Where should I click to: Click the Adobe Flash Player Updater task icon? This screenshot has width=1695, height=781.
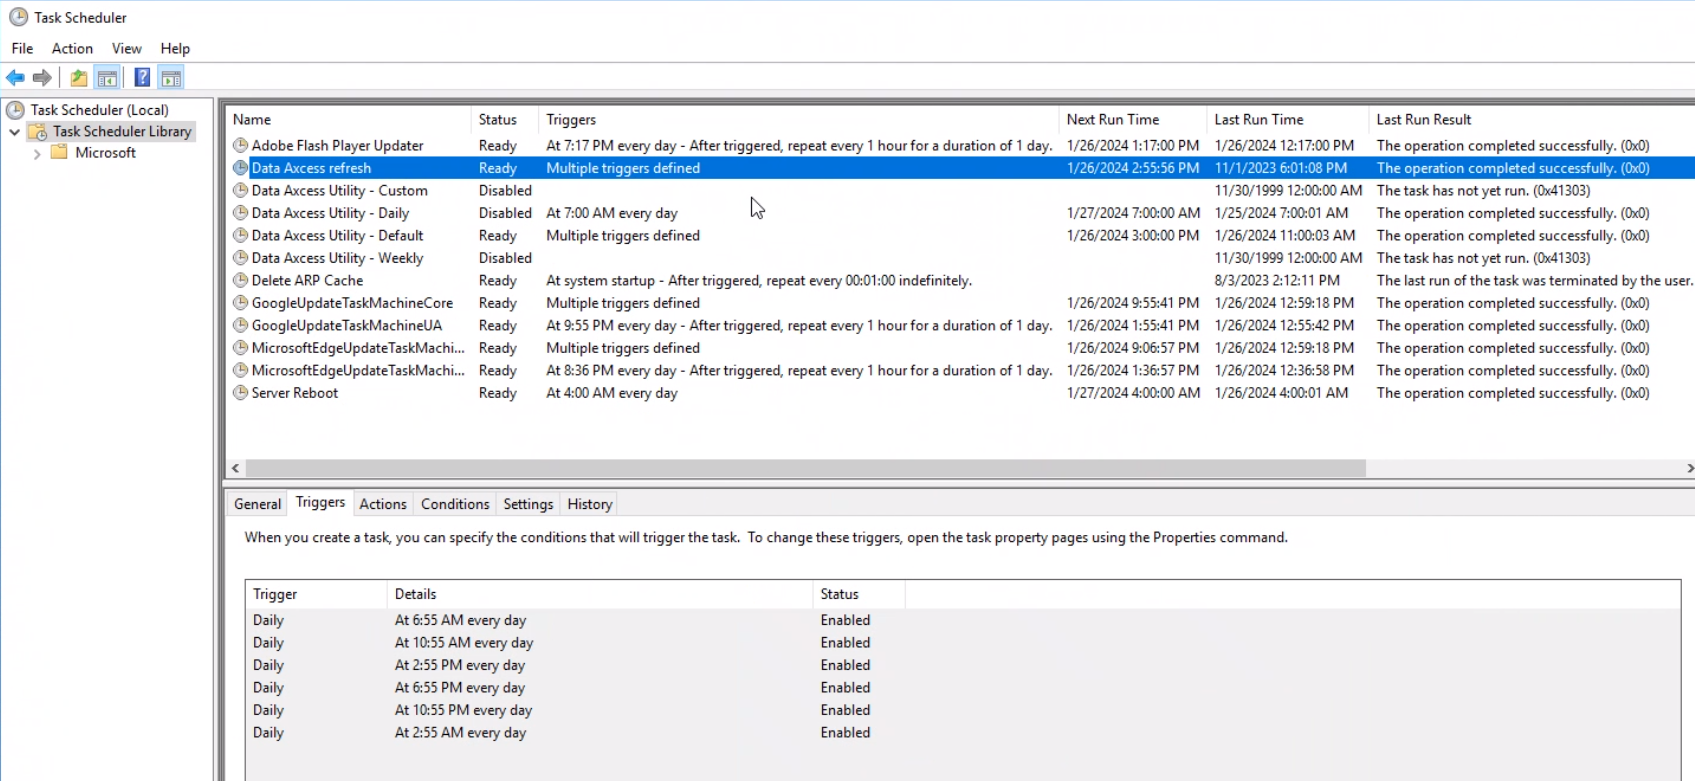[240, 145]
